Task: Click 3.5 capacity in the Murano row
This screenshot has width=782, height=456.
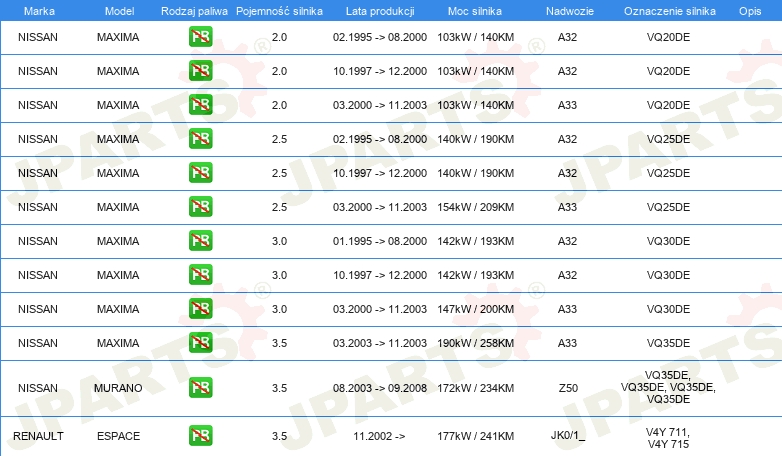Action: point(279,388)
